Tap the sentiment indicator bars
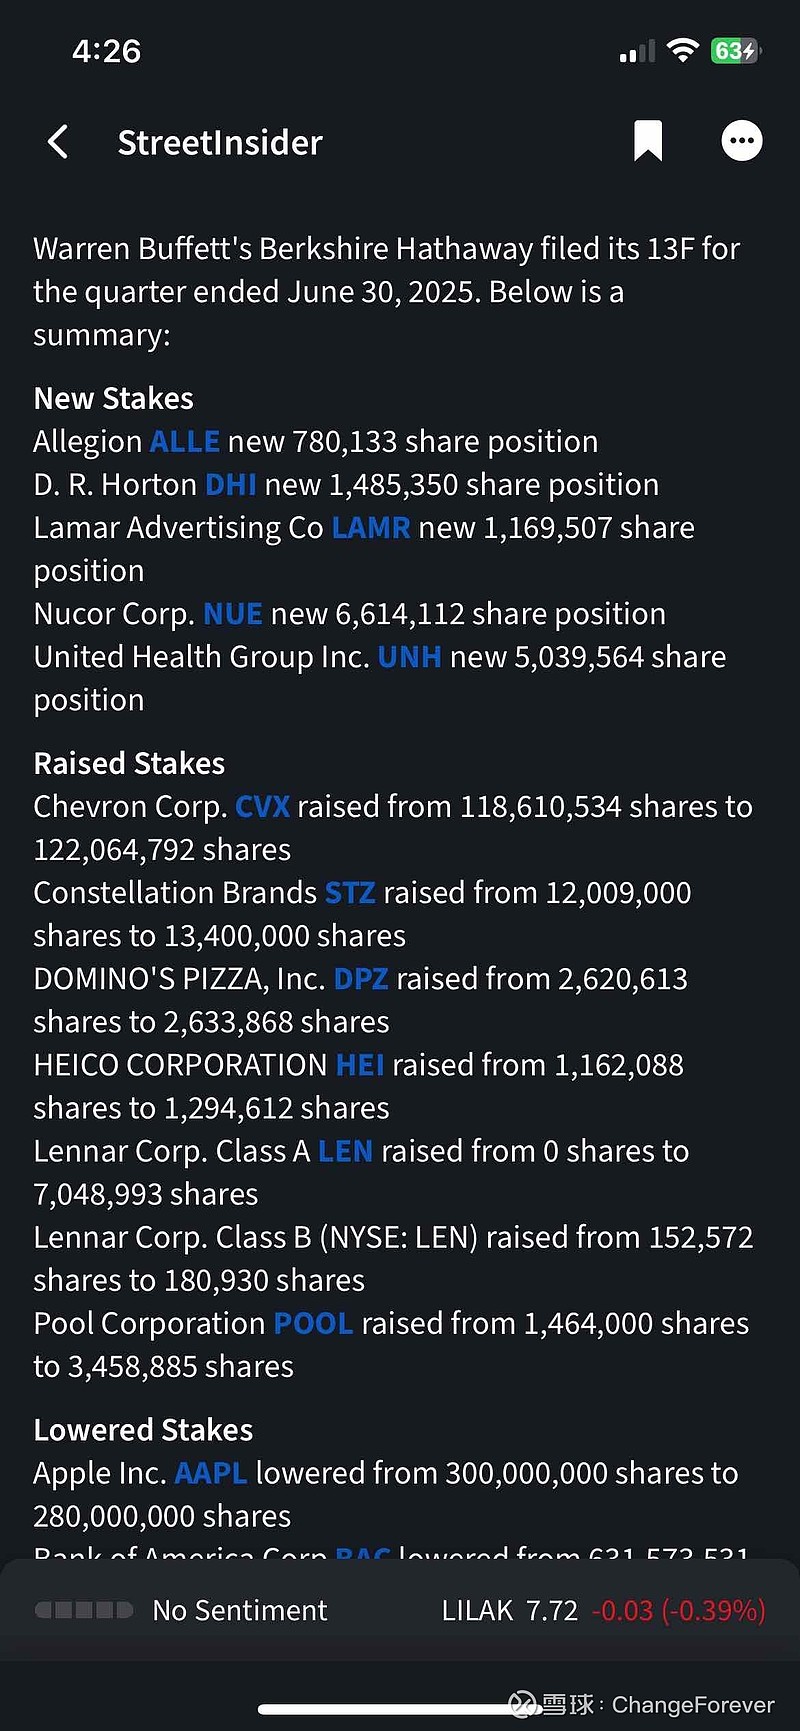This screenshot has height=1731, width=800. 84,1610
